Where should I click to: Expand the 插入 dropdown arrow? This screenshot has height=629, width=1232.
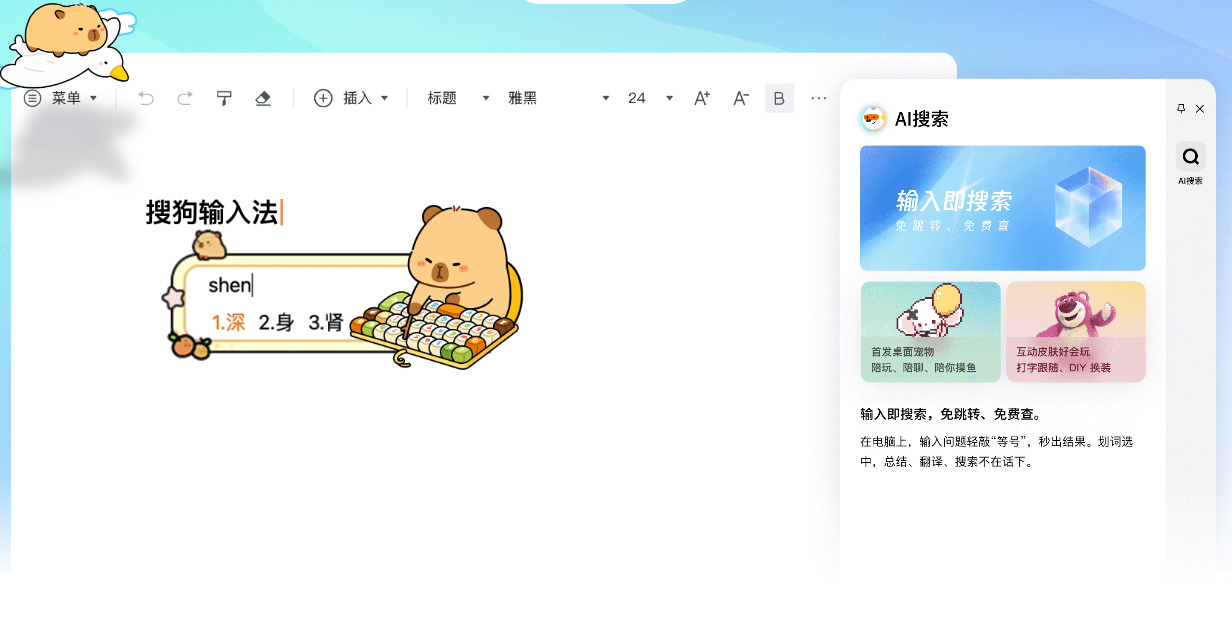384,98
